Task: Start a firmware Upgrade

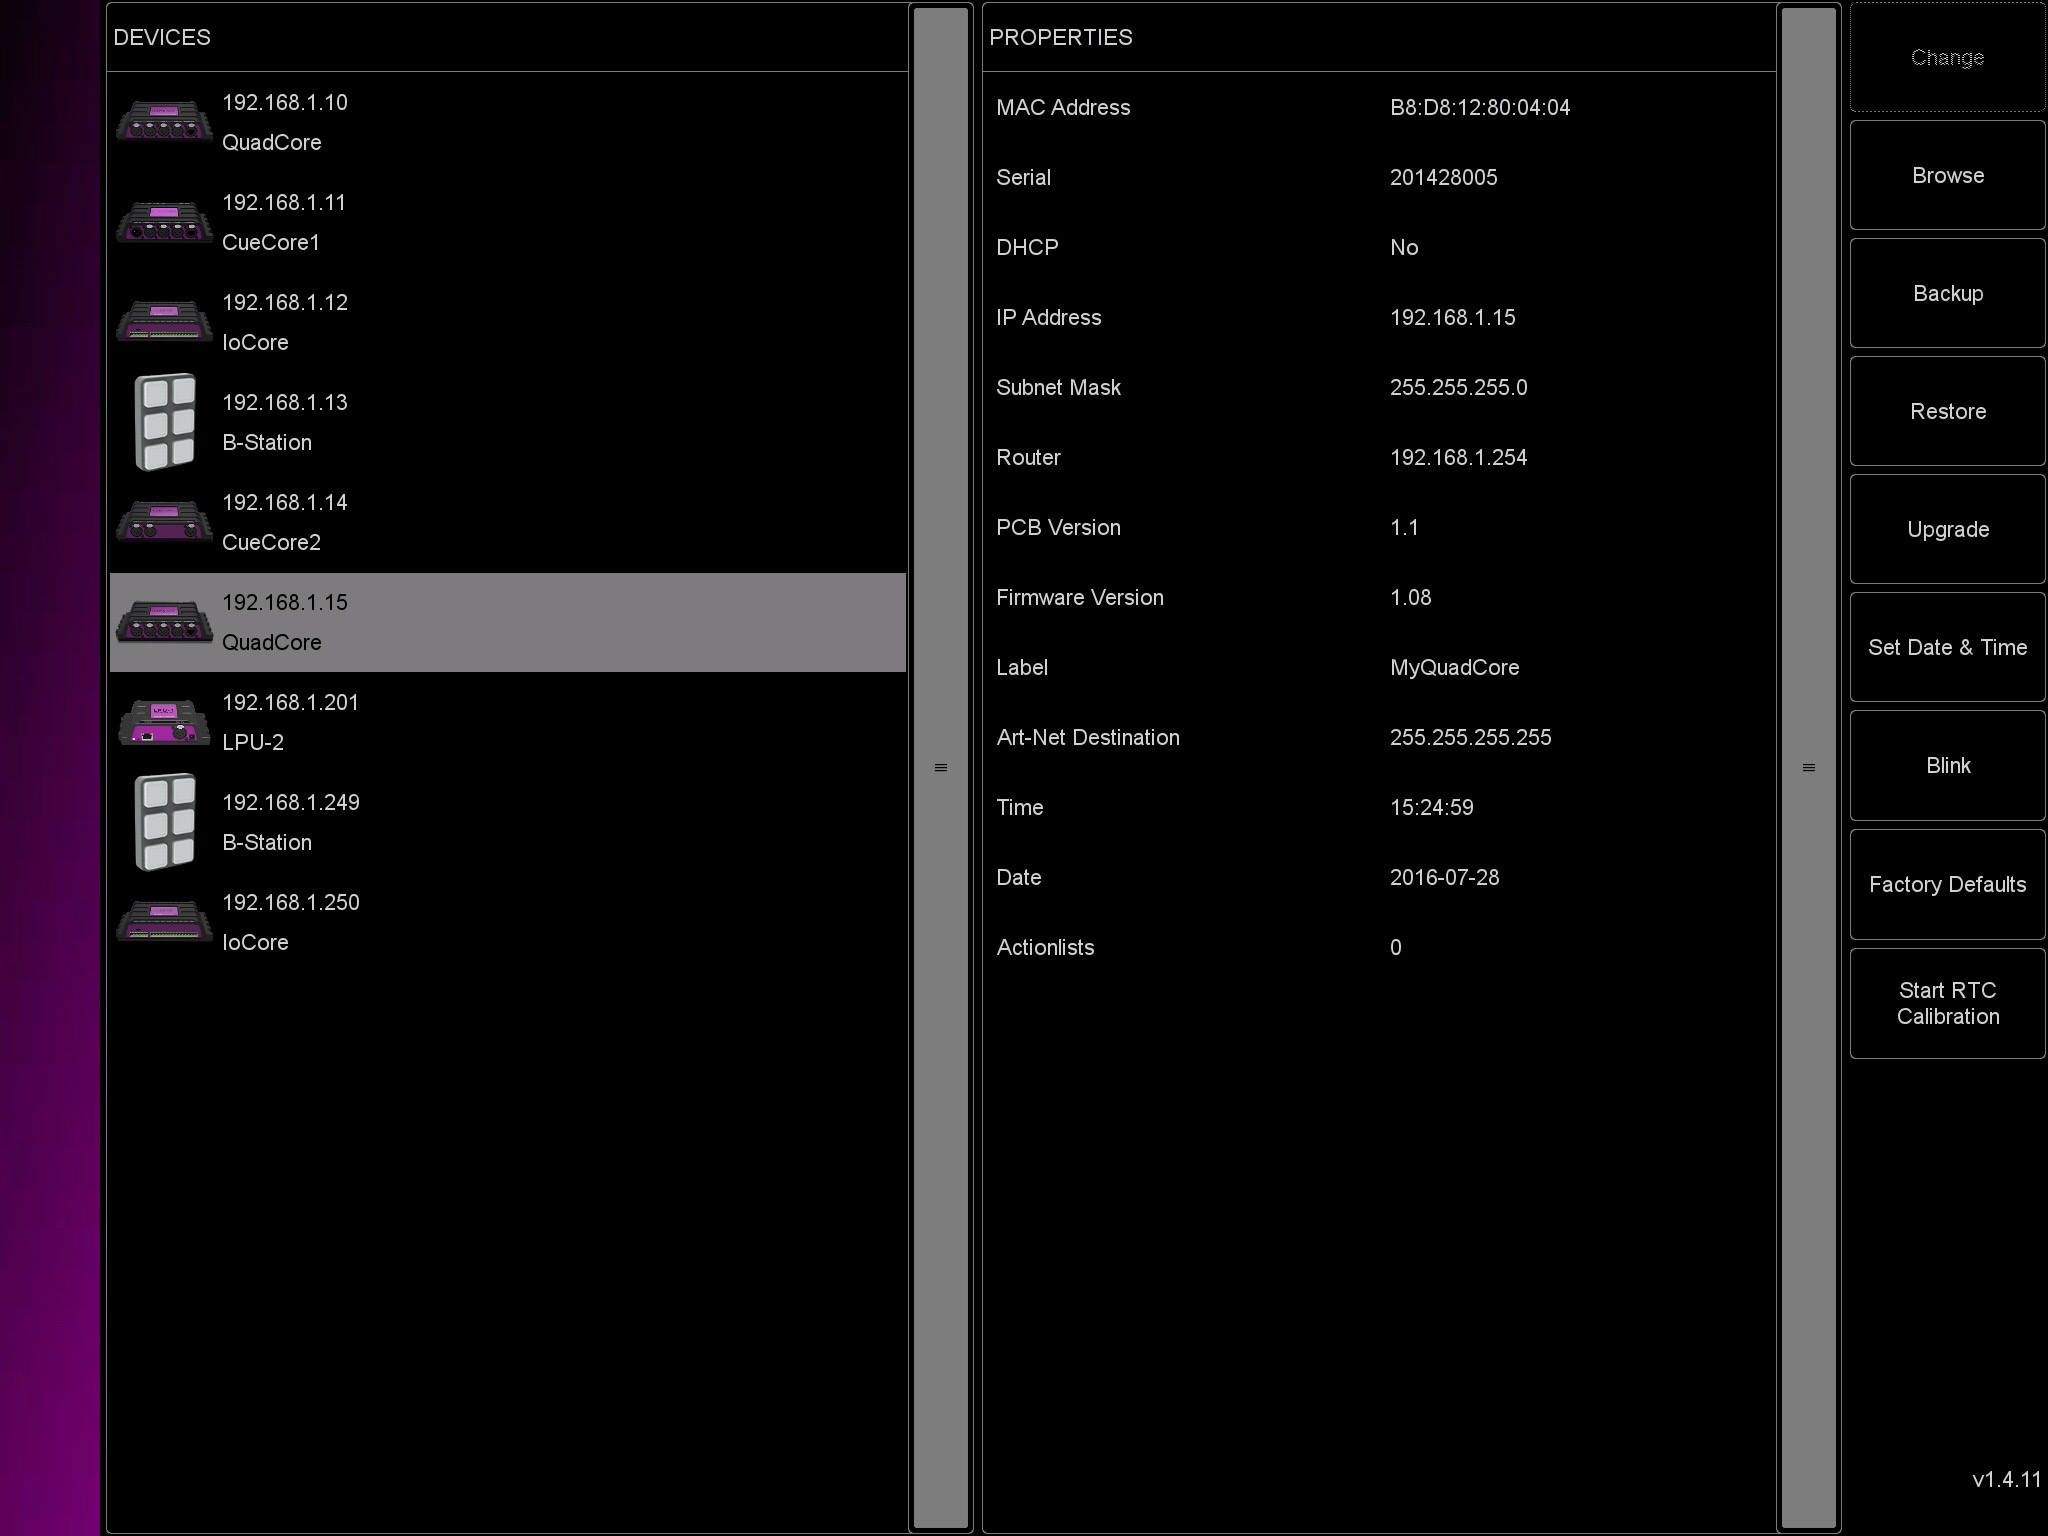Action: point(1947,530)
